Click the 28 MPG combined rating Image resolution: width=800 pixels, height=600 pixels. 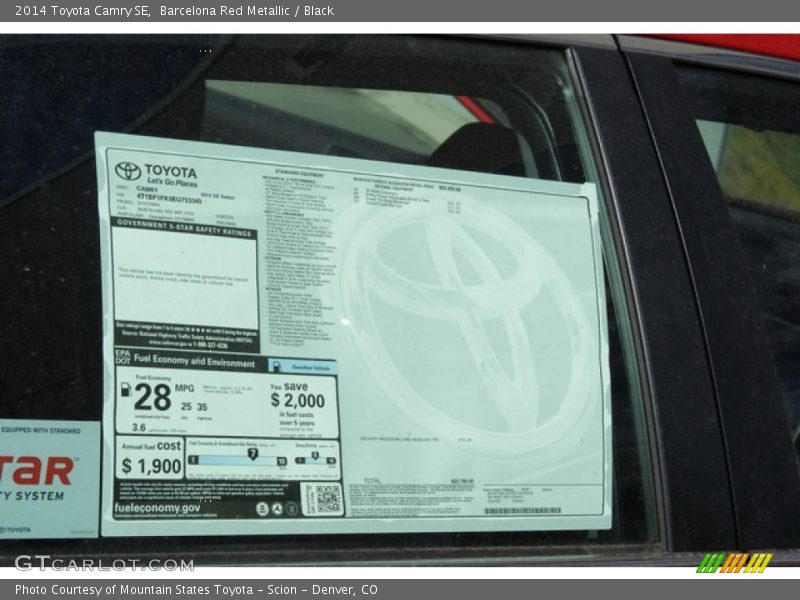(152, 397)
